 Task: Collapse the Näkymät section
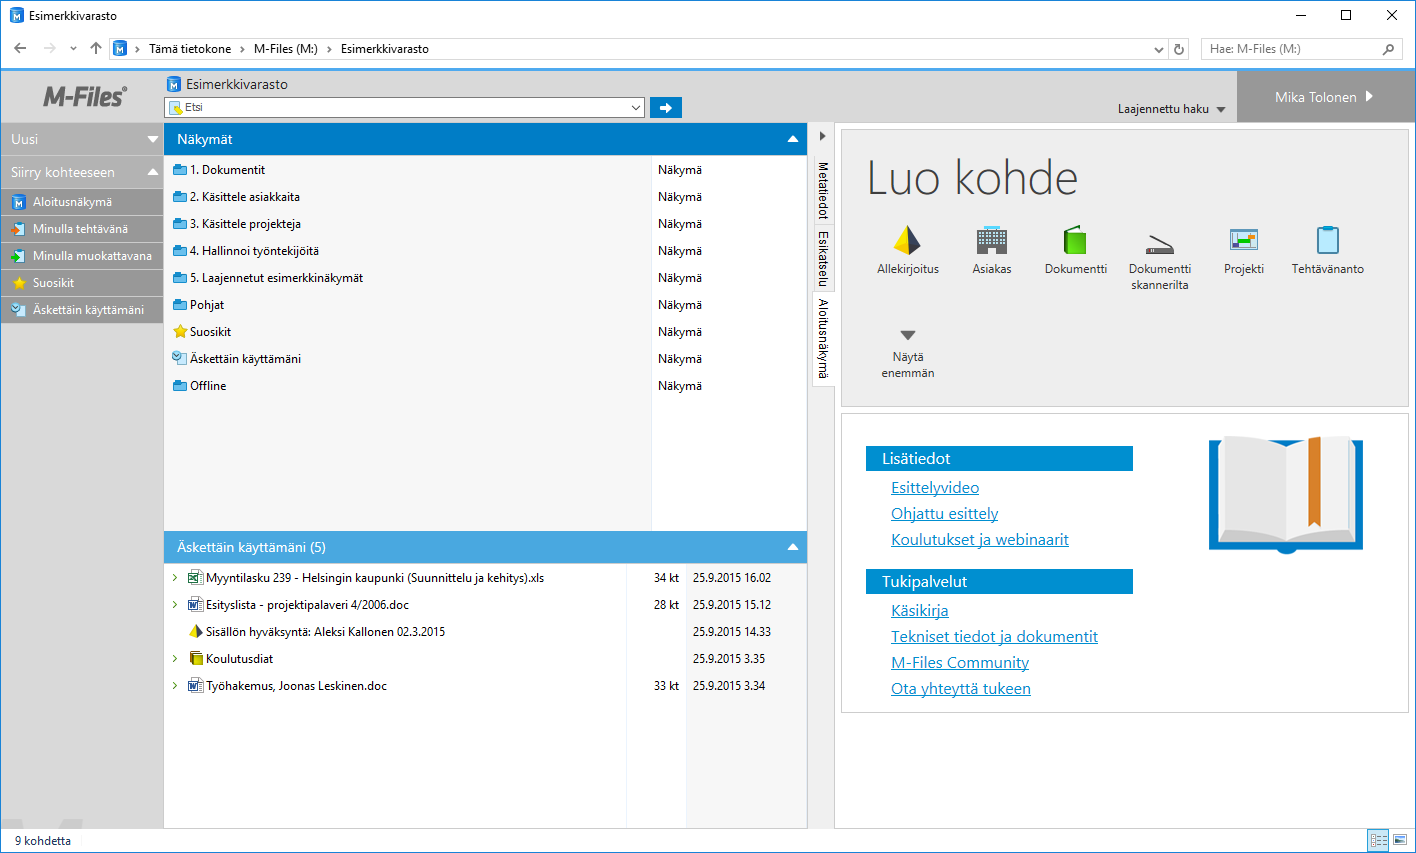[x=793, y=140]
